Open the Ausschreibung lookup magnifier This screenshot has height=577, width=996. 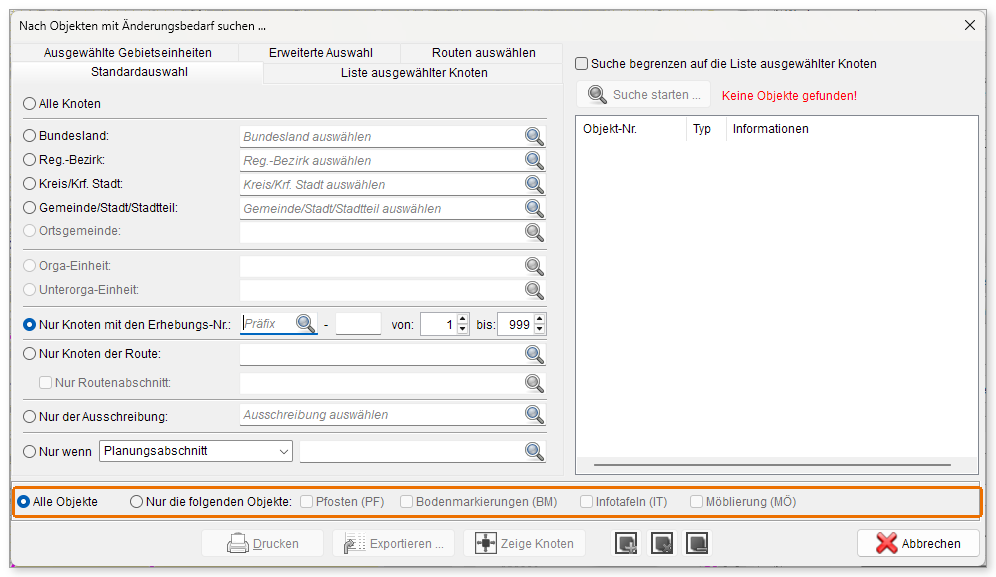[534, 414]
